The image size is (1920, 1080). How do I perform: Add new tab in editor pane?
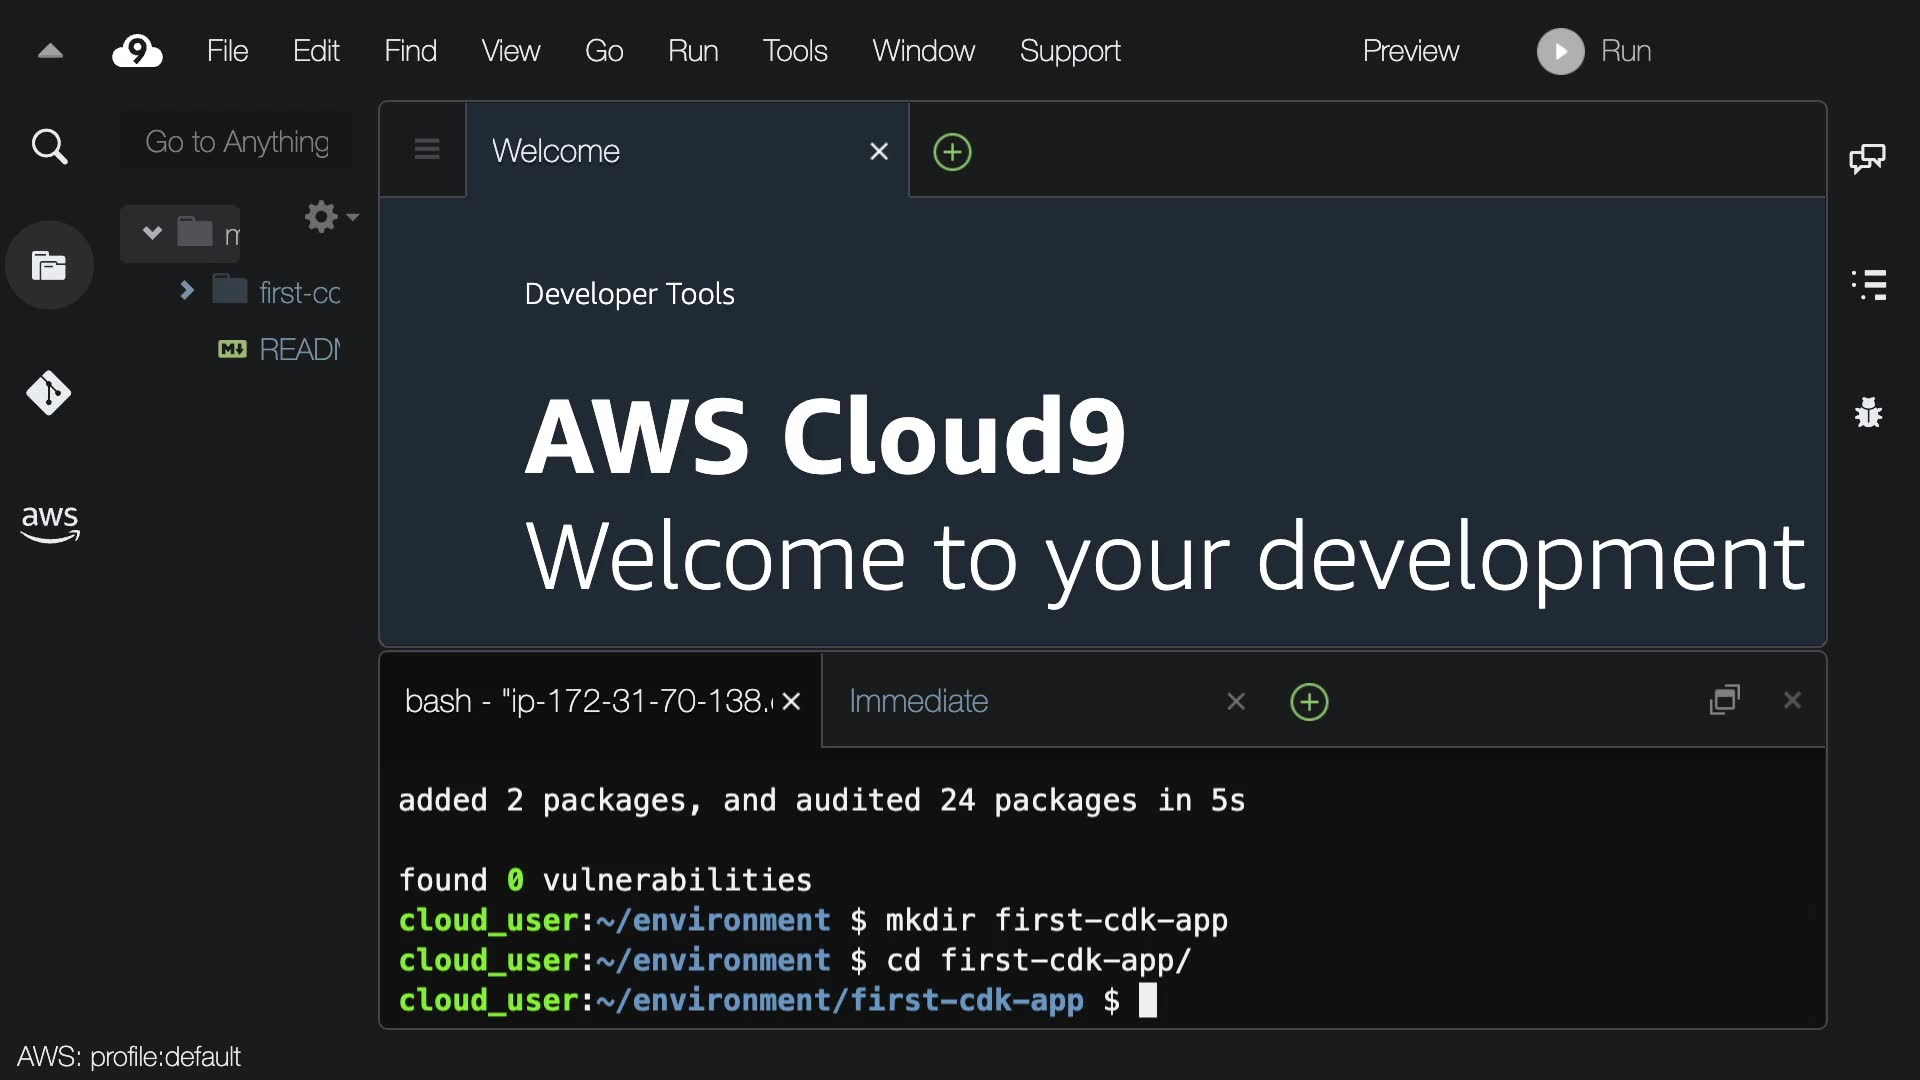952,152
